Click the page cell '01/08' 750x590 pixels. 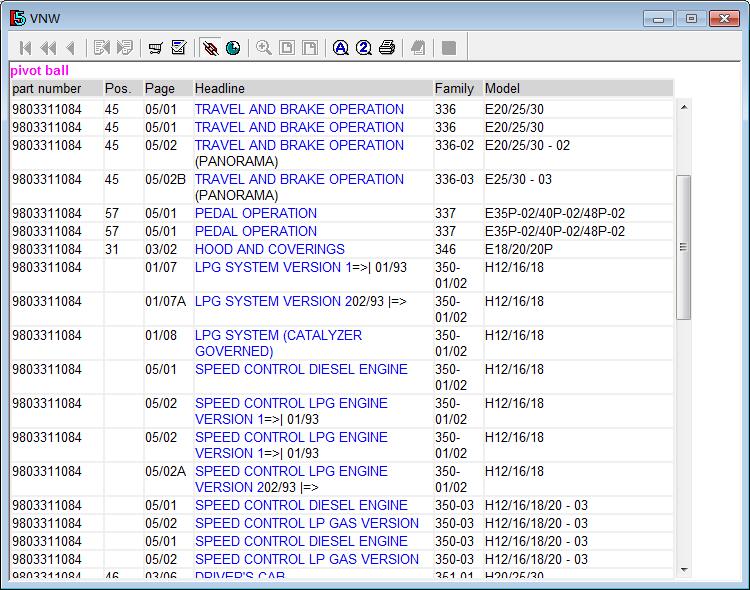point(161,335)
